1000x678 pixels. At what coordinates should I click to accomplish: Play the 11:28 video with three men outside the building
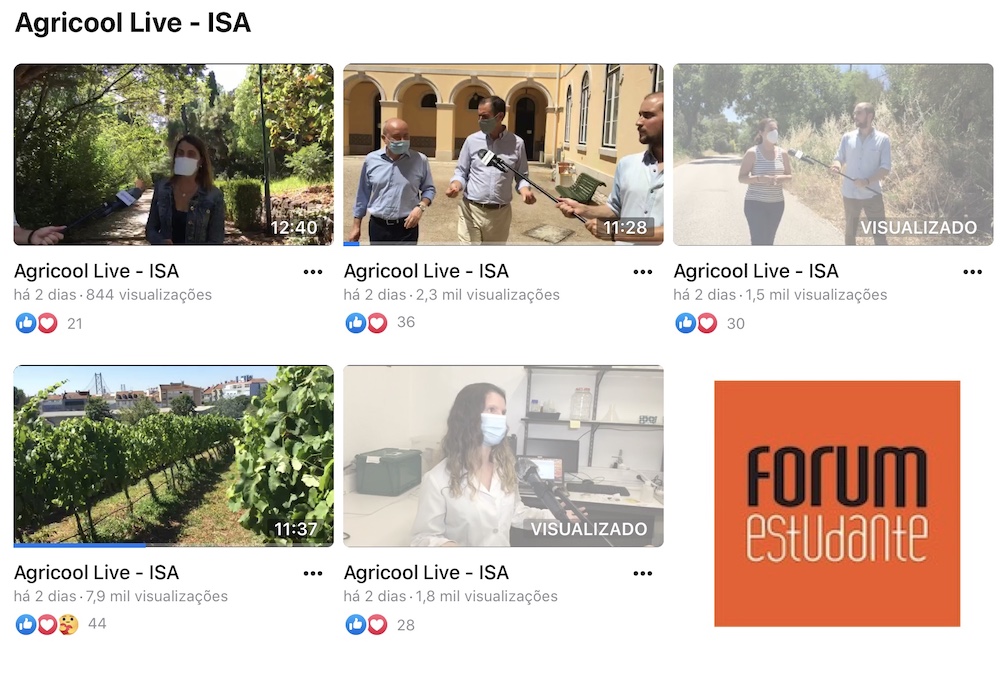coord(503,154)
